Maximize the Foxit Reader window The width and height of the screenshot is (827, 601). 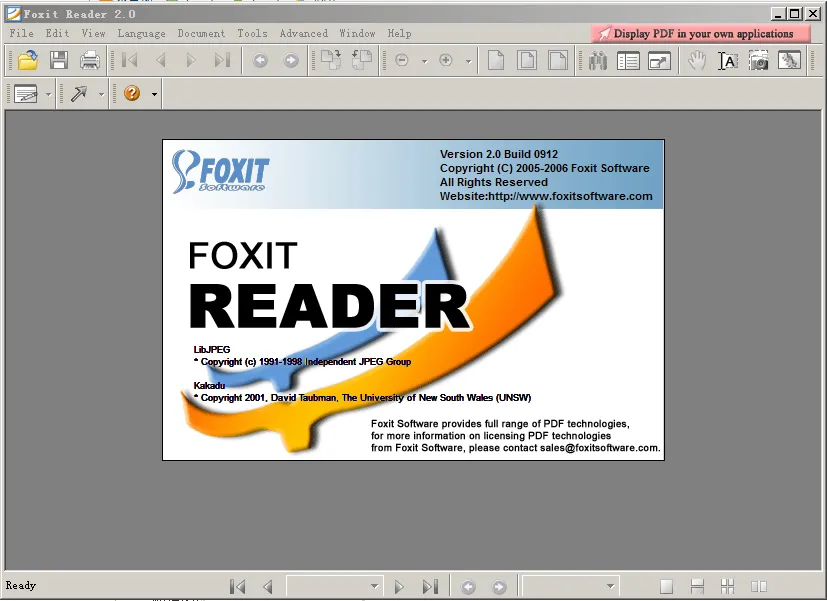click(x=794, y=14)
